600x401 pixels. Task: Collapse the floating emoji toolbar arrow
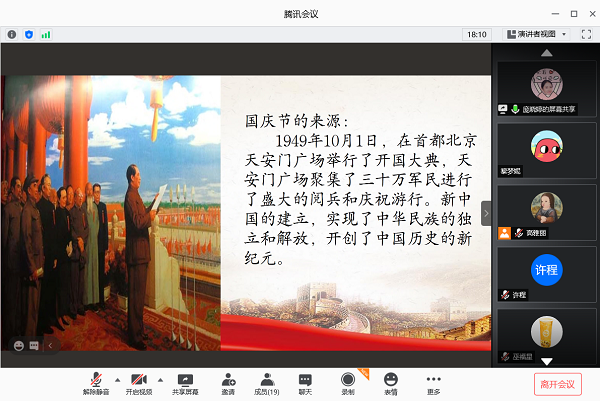click(x=50, y=346)
